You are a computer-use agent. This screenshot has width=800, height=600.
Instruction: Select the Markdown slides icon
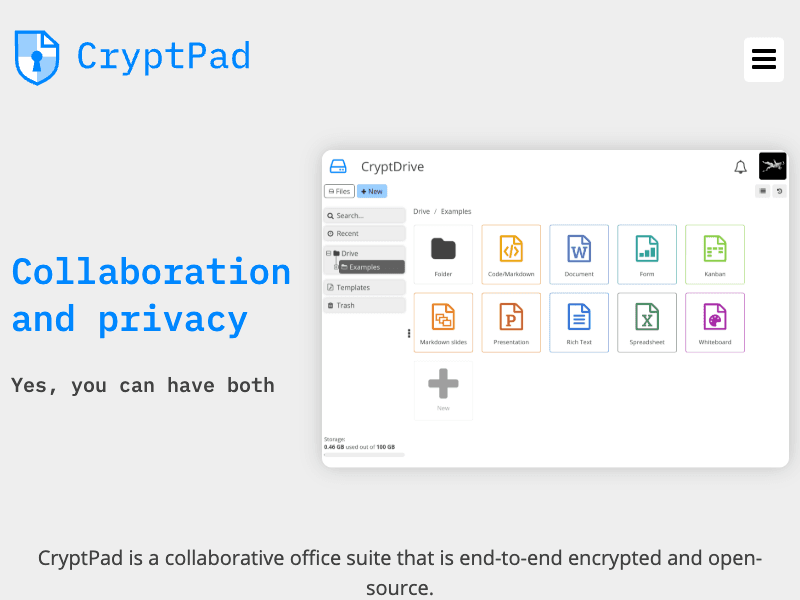tap(443, 322)
